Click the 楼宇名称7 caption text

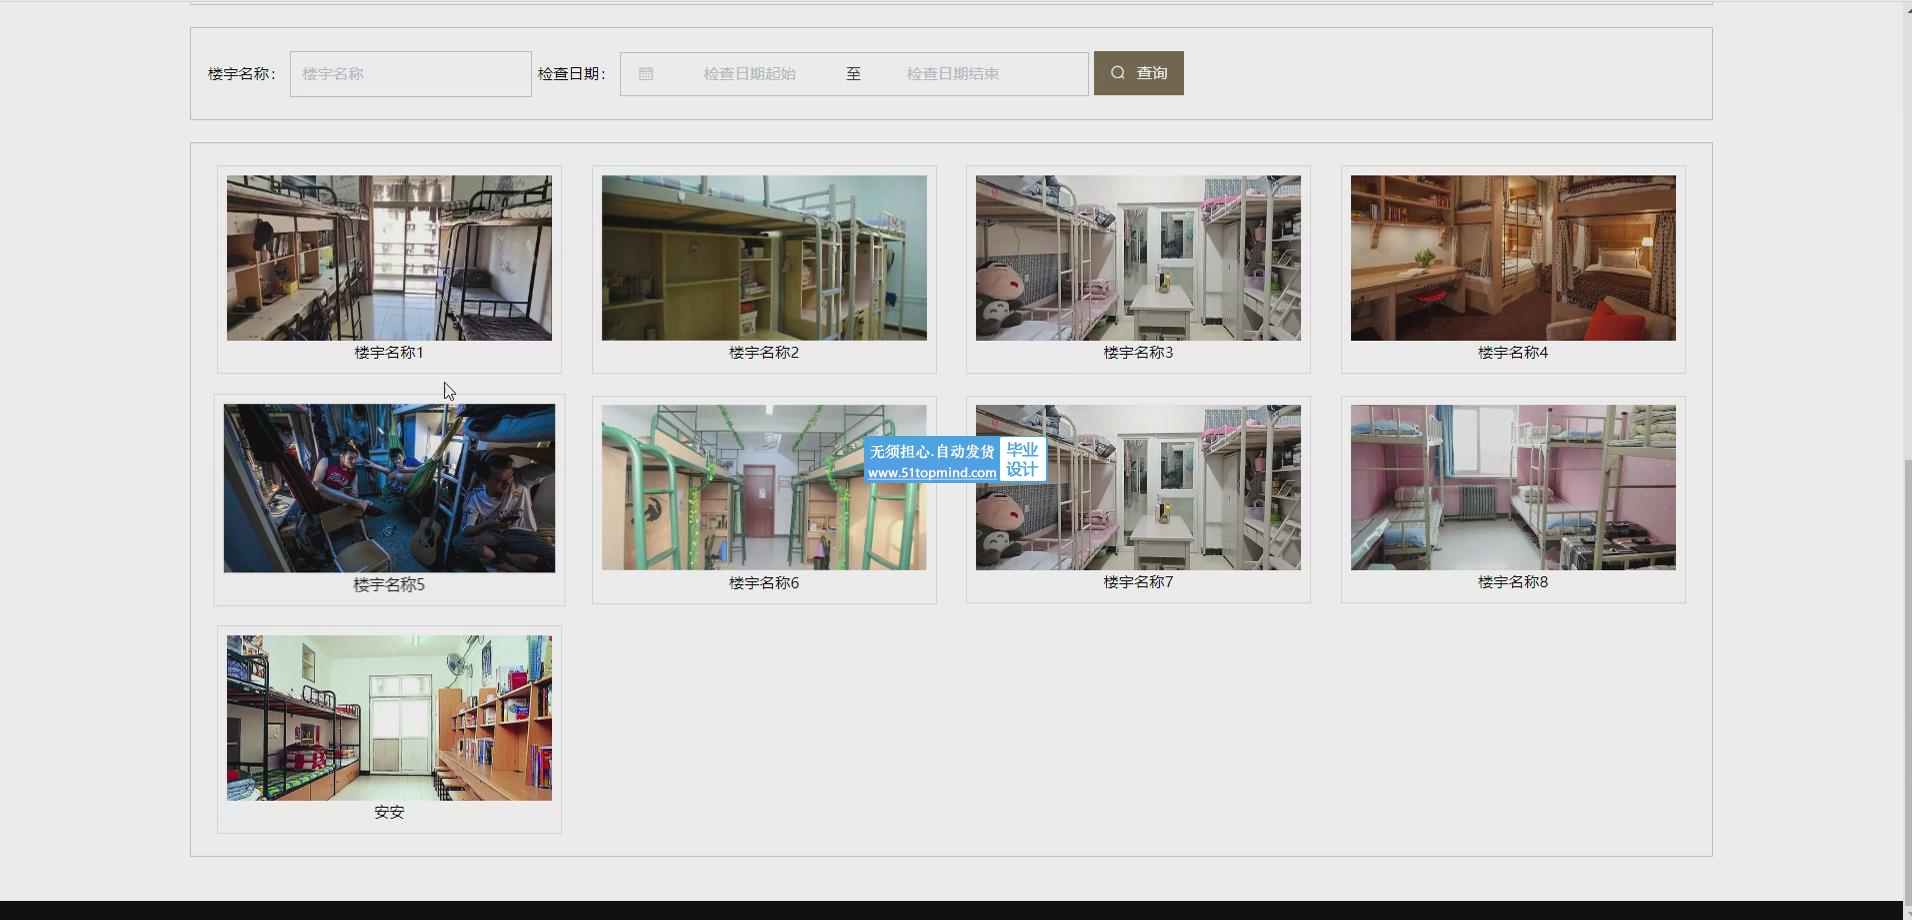tap(1138, 582)
